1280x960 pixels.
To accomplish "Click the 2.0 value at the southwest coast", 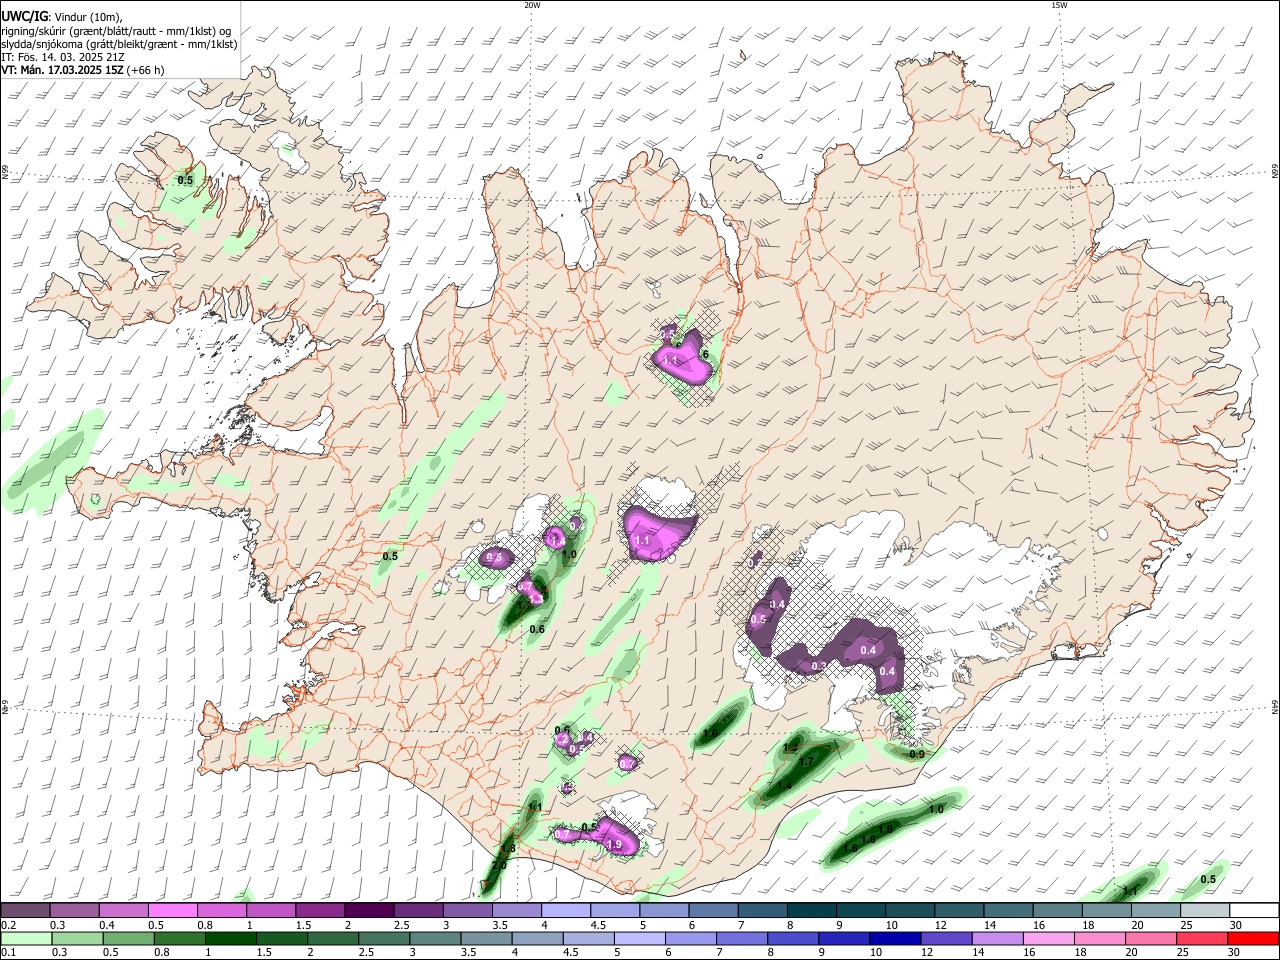I will coord(500,864).
